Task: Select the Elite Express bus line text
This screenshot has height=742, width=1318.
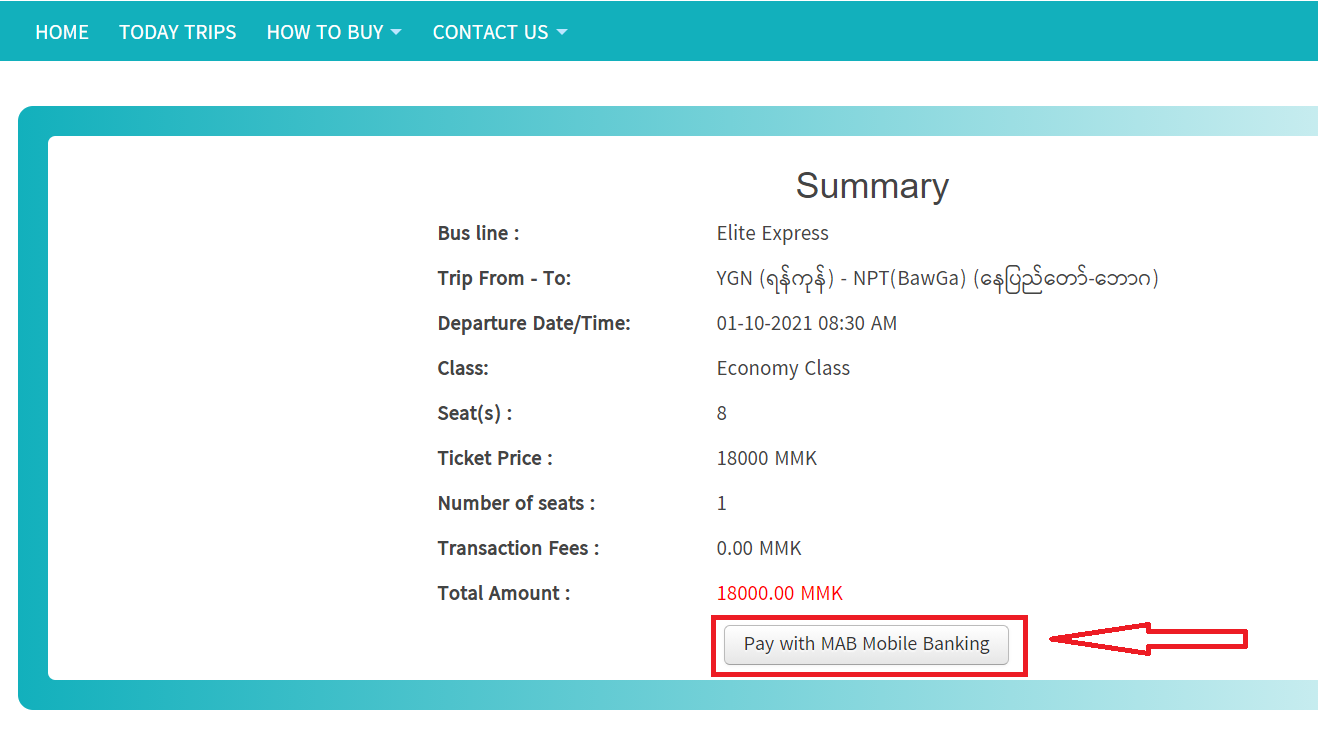Action: click(772, 233)
